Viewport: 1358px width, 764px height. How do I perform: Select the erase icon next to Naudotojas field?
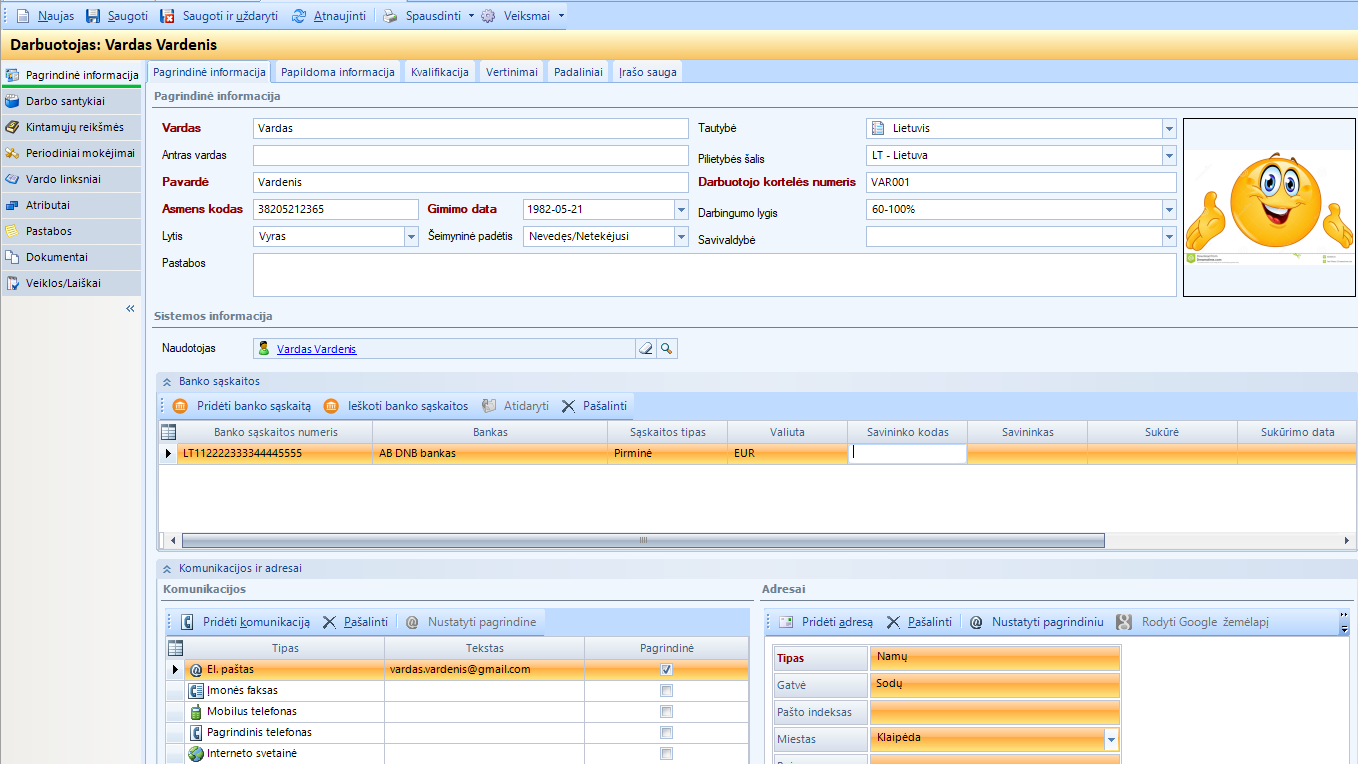coord(648,348)
